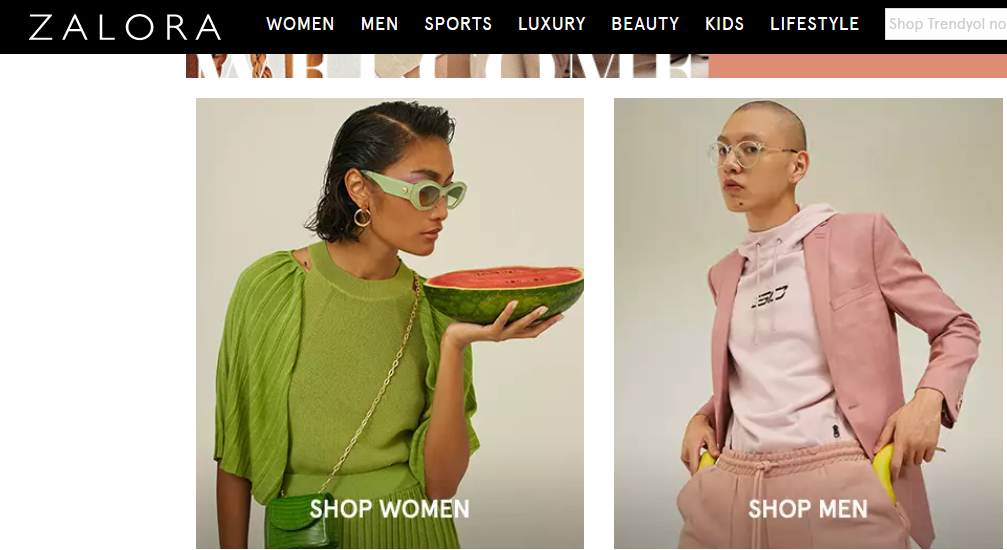Viewport: 1007px width, 550px height.
Task: Open the LUXURY navigation item
Action: coord(552,24)
